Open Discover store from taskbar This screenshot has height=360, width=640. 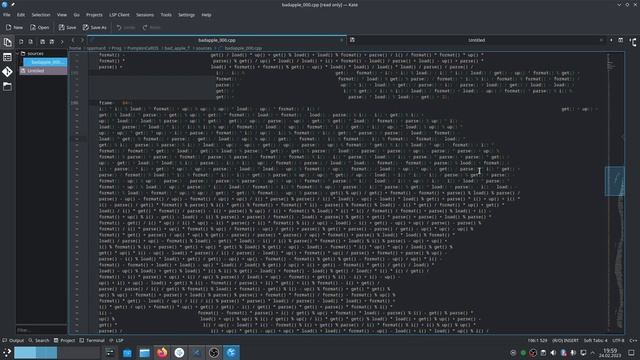[127, 353]
